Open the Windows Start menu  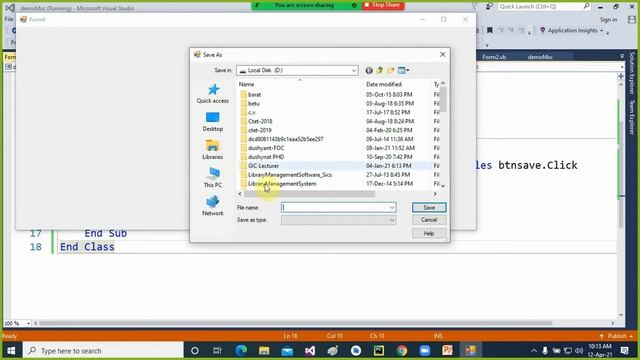point(11,351)
